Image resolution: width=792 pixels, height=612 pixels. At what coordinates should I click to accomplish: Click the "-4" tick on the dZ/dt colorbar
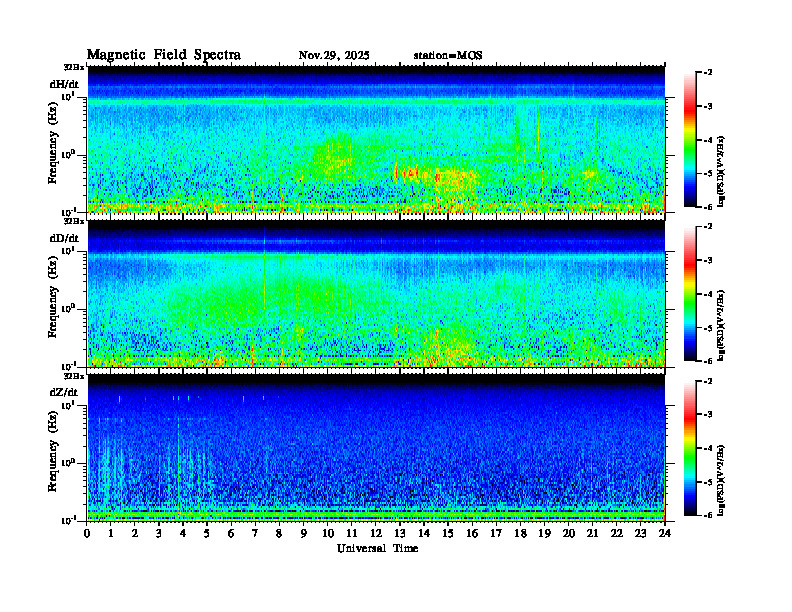coord(708,448)
